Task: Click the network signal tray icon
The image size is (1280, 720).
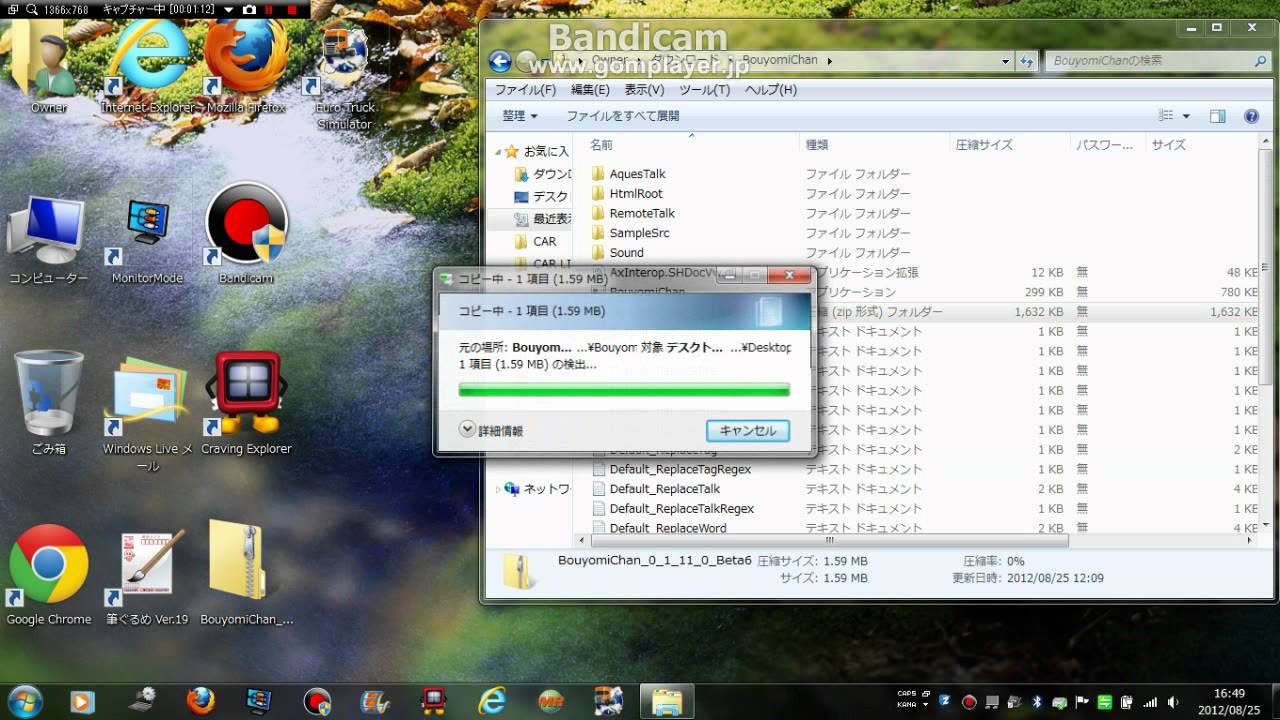Action: pyautogui.click(x=1150, y=702)
